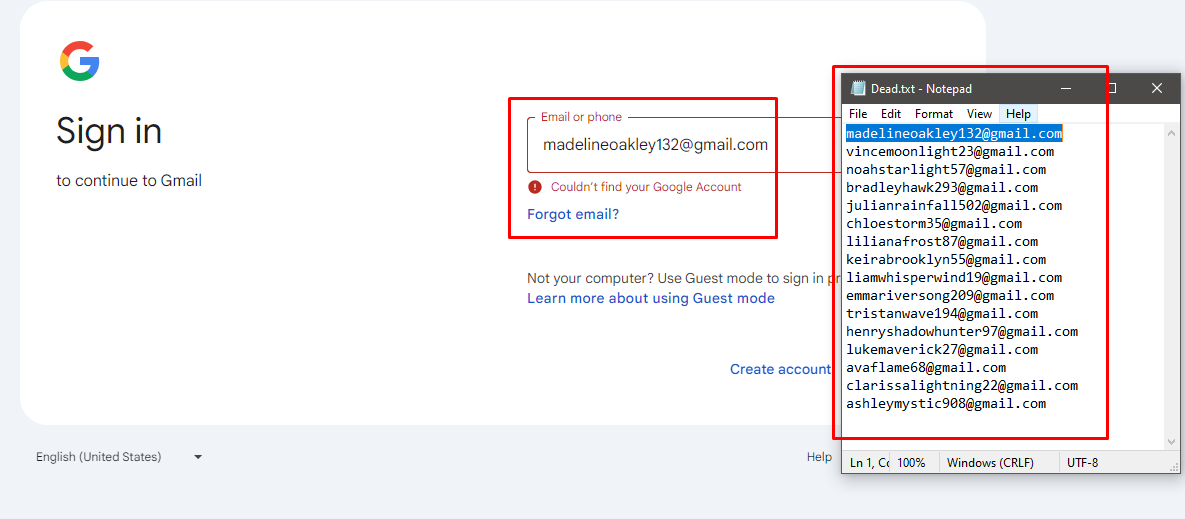Close the Dead.txt Notepad window
The height and width of the screenshot is (519, 1185).
pyautogui.click(x=1156, y=88)
